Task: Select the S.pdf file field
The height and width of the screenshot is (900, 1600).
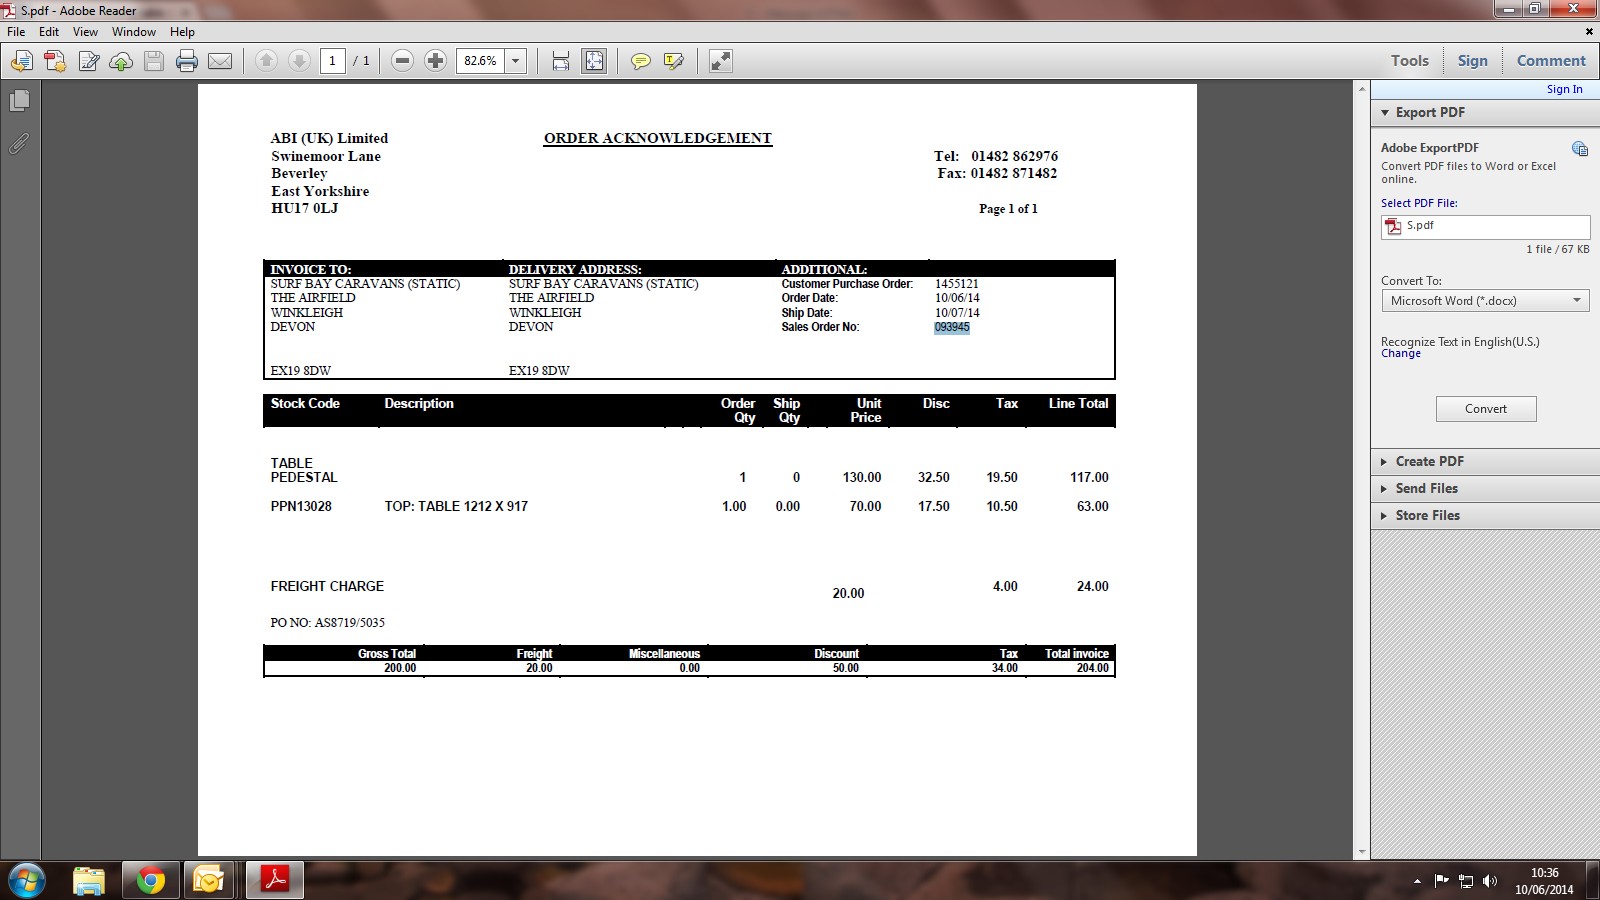Action: click(1485, 227)
